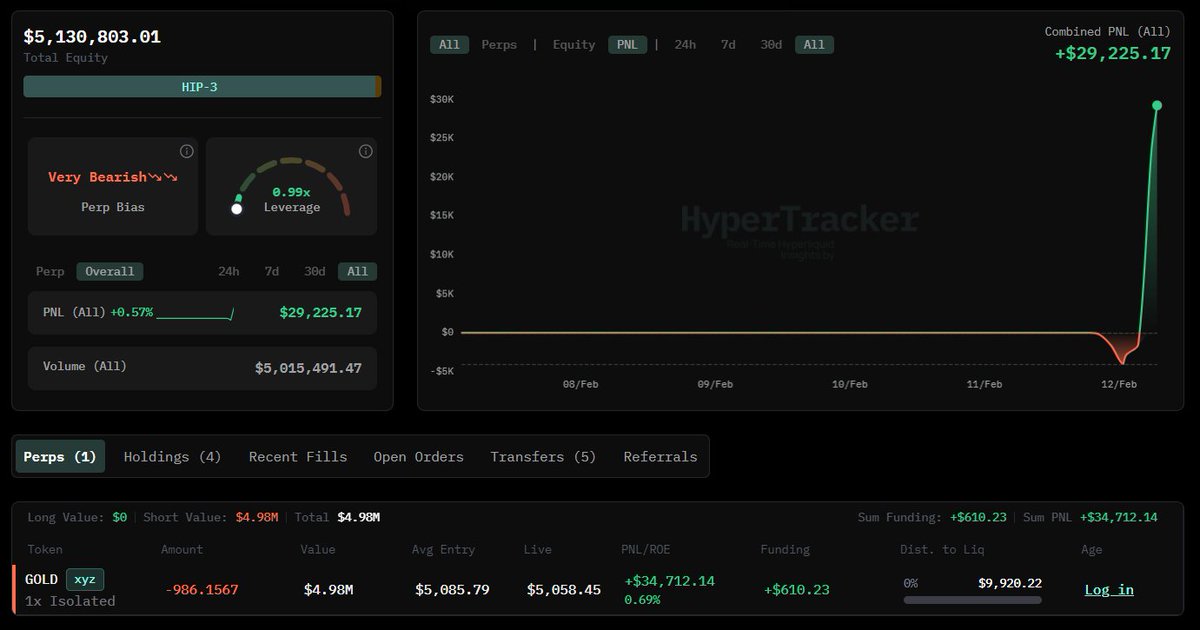Click the Combined PNL +$29,225.17 value
Image resolution: width=1200 pixels, height=630 pixels.
click(x=1113, y=53)
